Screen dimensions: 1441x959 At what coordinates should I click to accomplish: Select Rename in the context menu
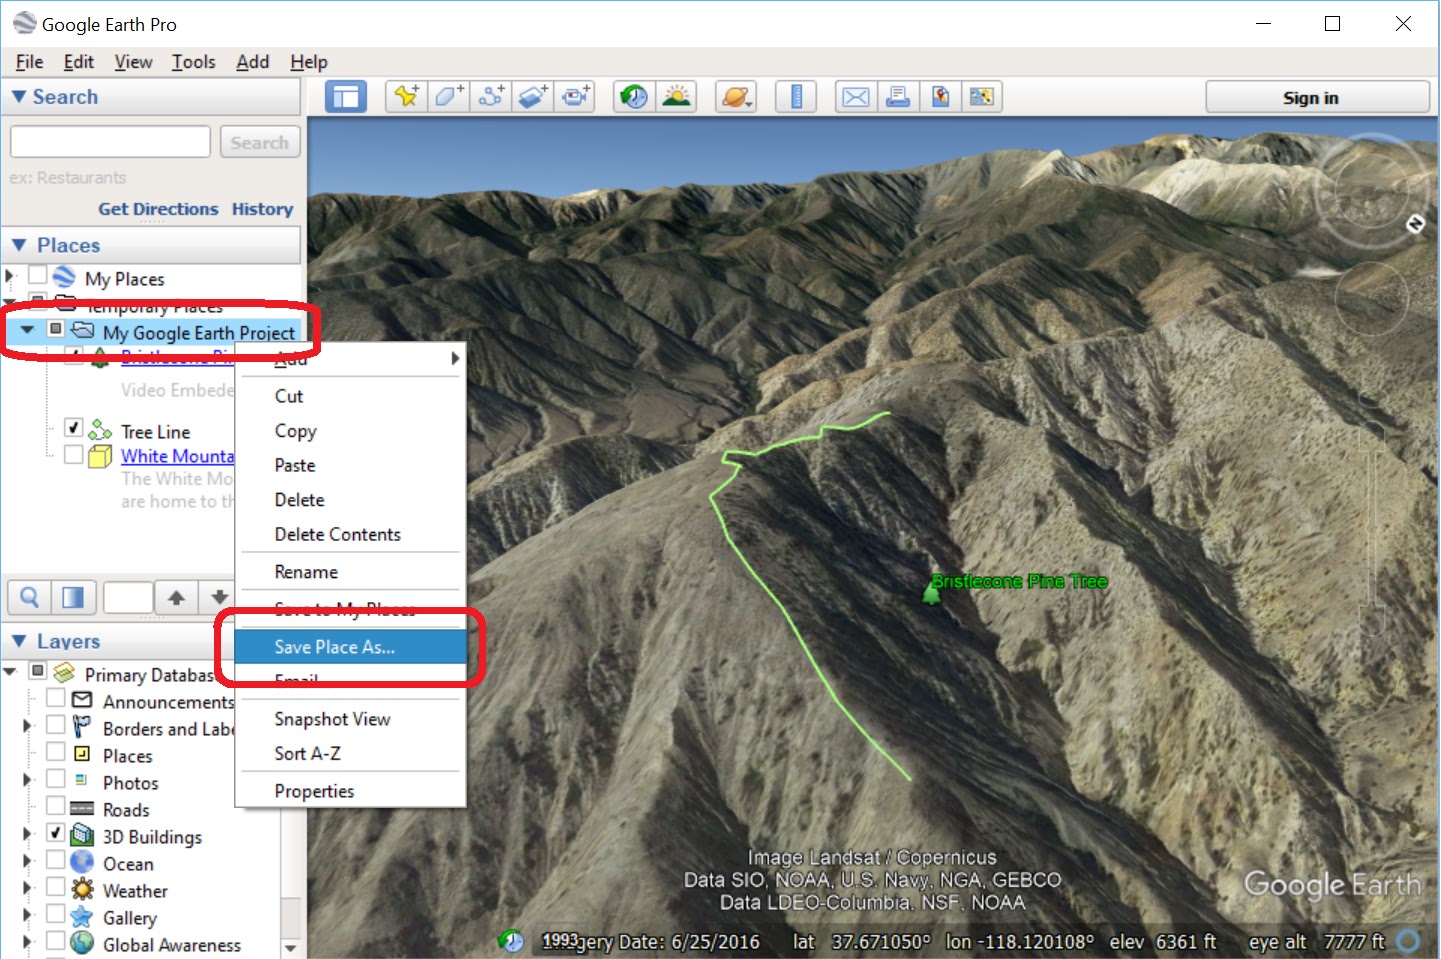351,572
